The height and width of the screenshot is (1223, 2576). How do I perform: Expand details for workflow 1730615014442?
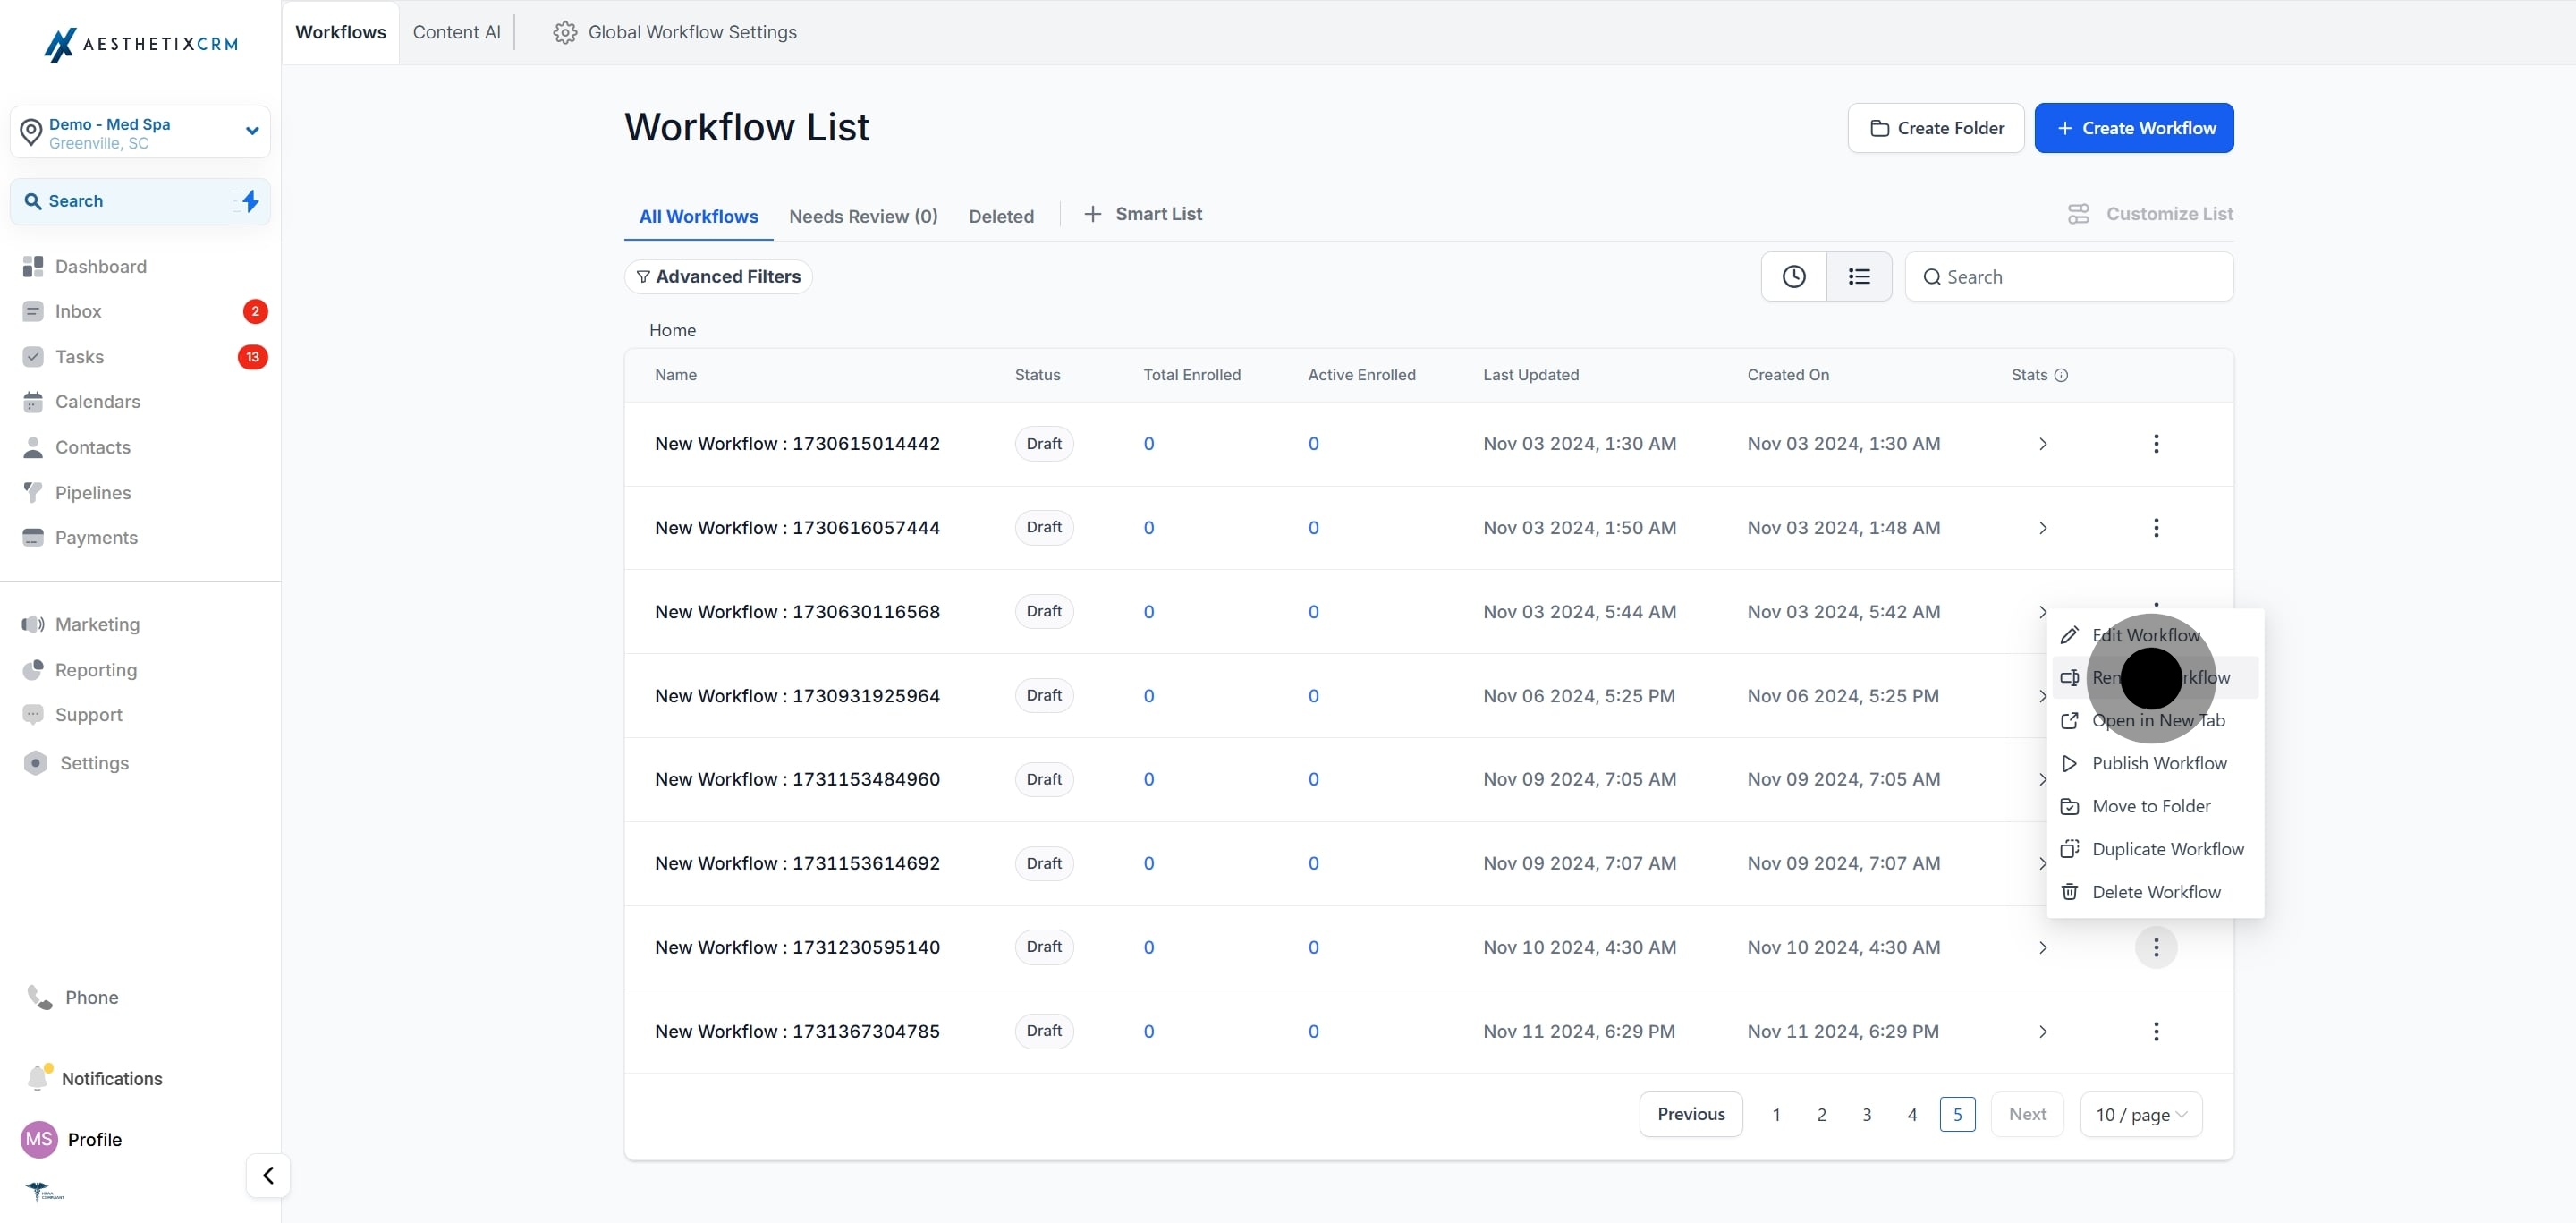[x=2043, y=443]
